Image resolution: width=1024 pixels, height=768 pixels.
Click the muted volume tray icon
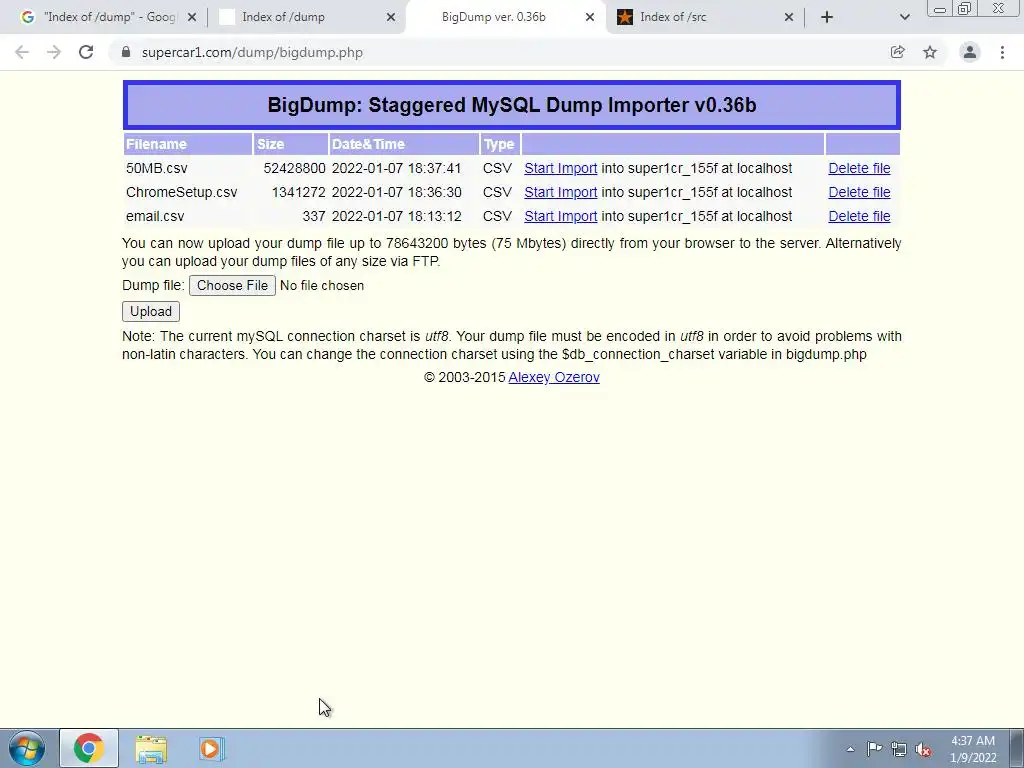[x=923, y=750]
